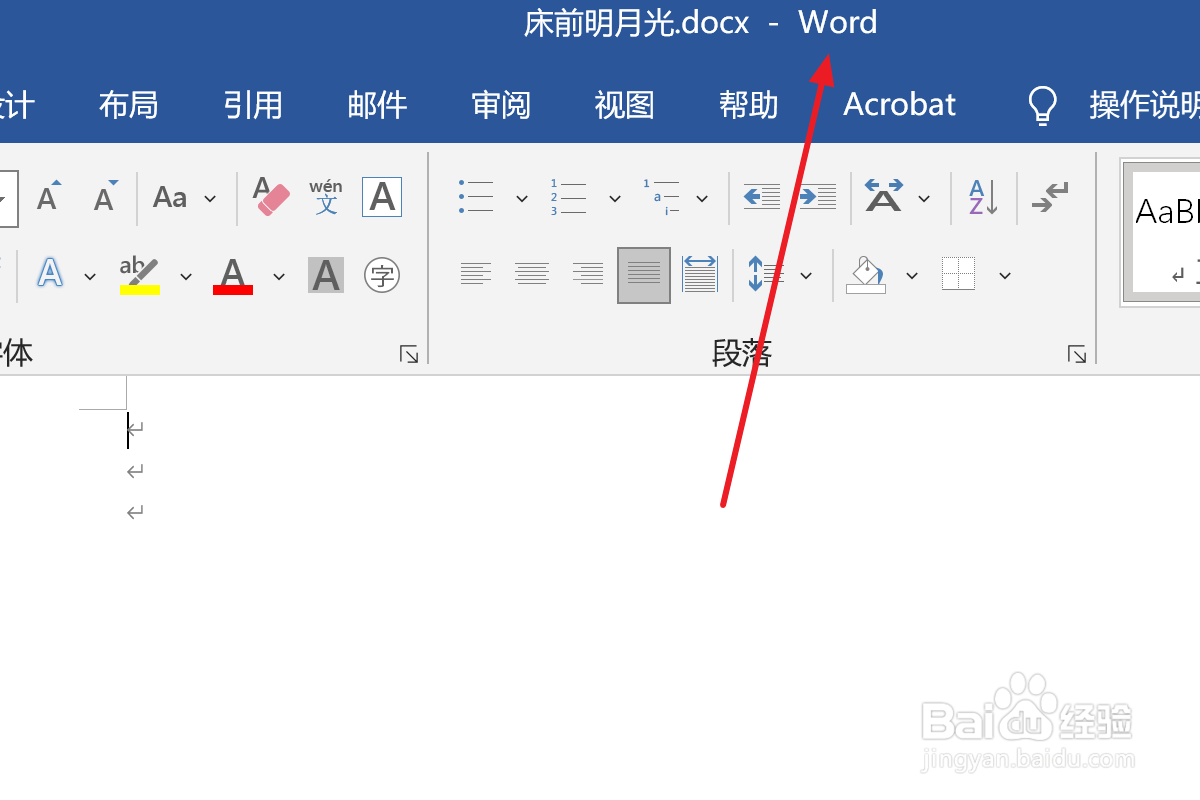Open the font color dropdown arrow

click(x=279, y=275)
